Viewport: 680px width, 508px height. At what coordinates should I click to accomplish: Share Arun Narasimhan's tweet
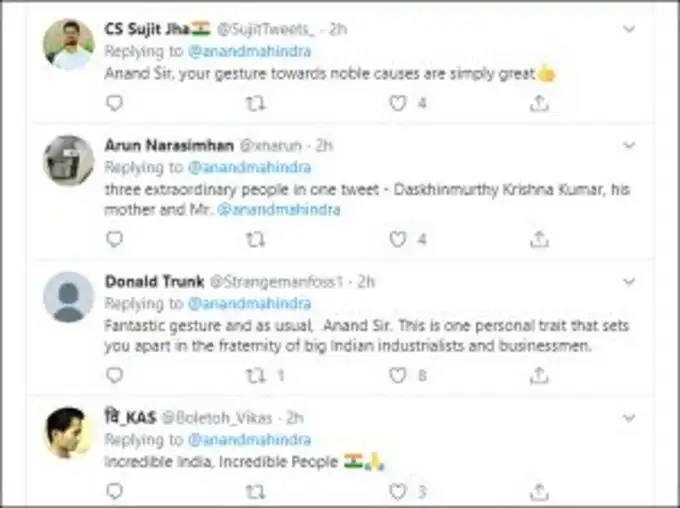(x=539, y=239)
